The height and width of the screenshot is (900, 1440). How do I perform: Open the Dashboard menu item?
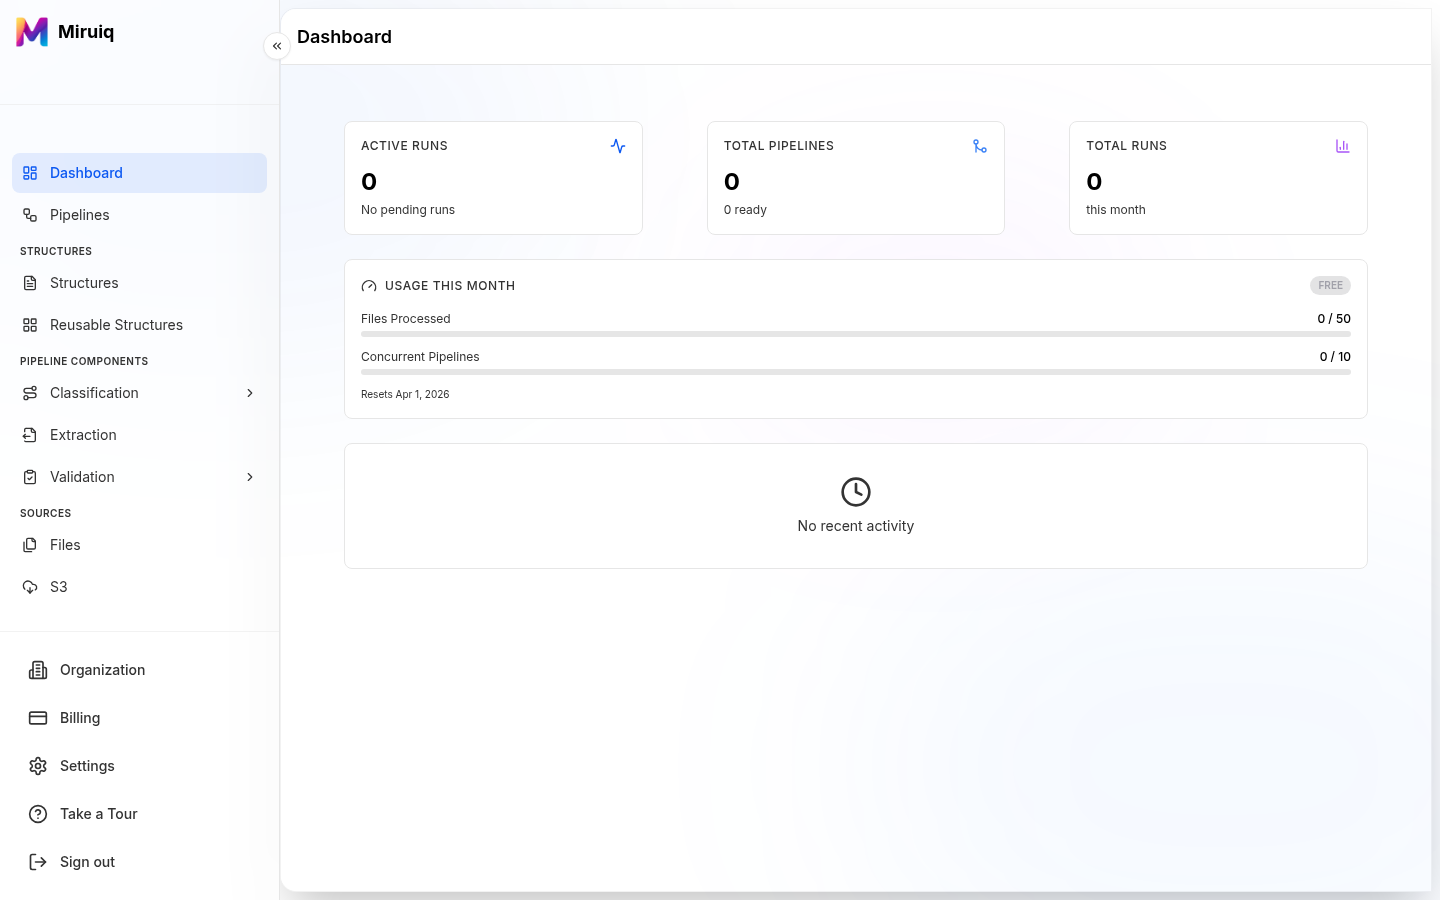click(x=139, y=173)
